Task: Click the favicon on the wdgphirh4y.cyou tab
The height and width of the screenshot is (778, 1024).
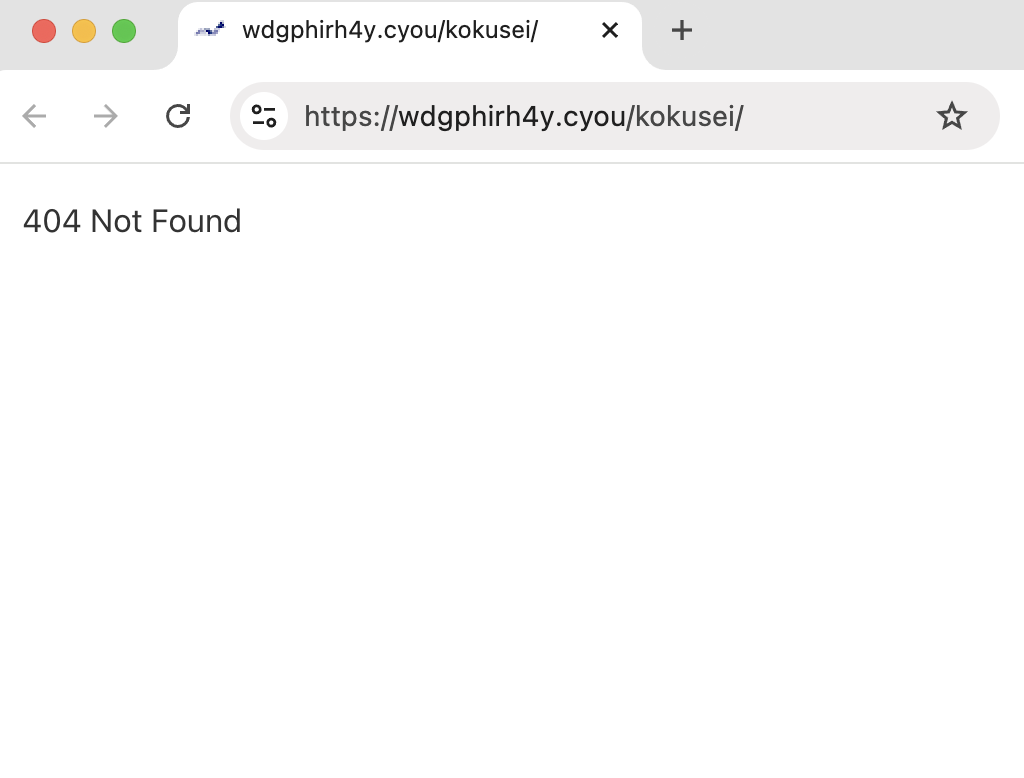Action: pos(210,31)
